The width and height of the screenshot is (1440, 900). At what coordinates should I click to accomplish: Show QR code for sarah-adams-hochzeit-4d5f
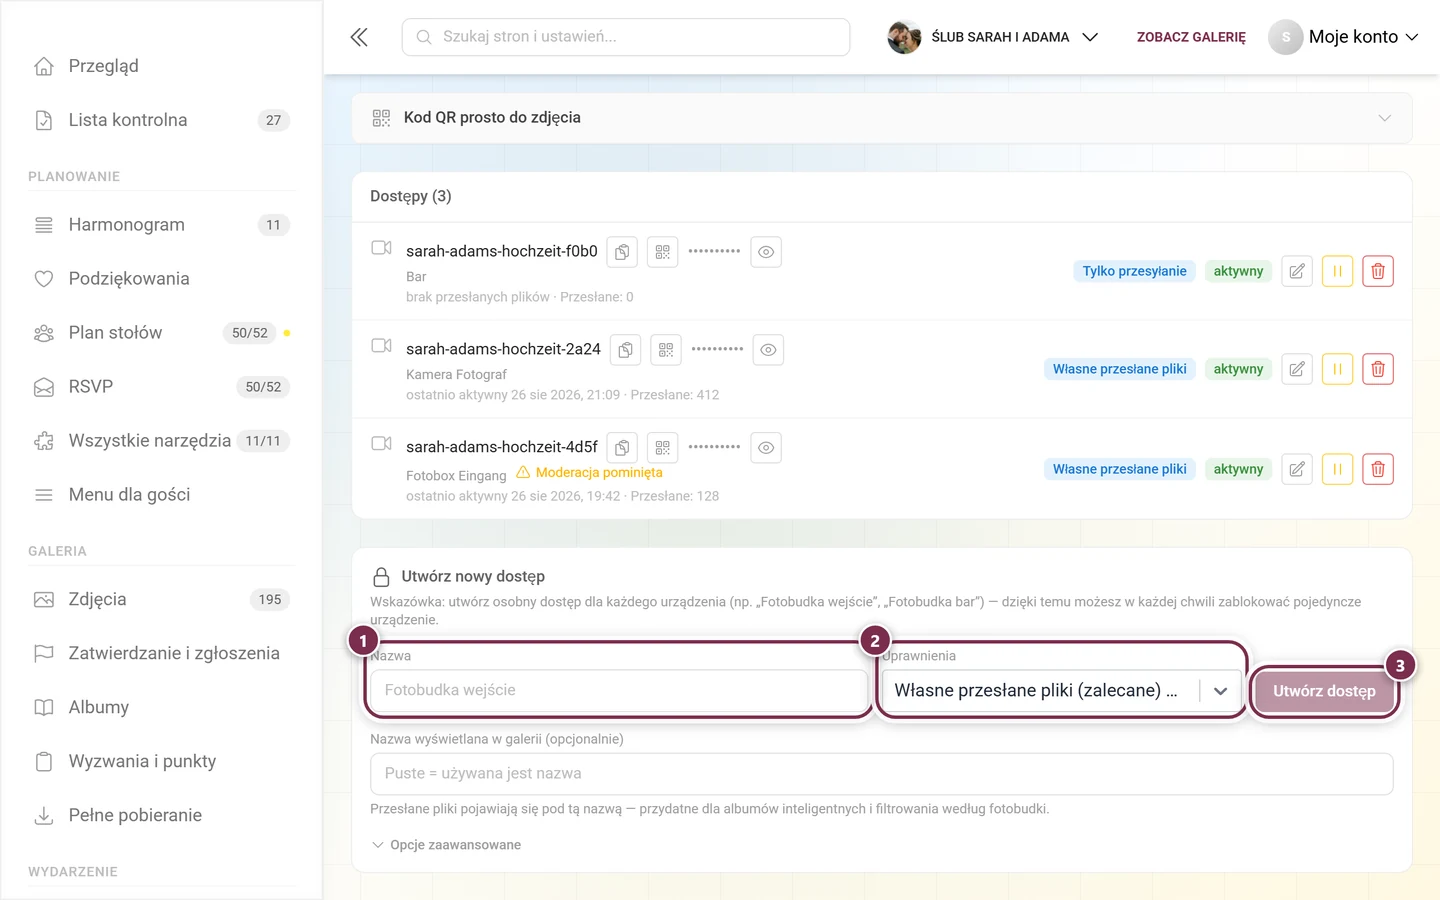coord(663,448)
